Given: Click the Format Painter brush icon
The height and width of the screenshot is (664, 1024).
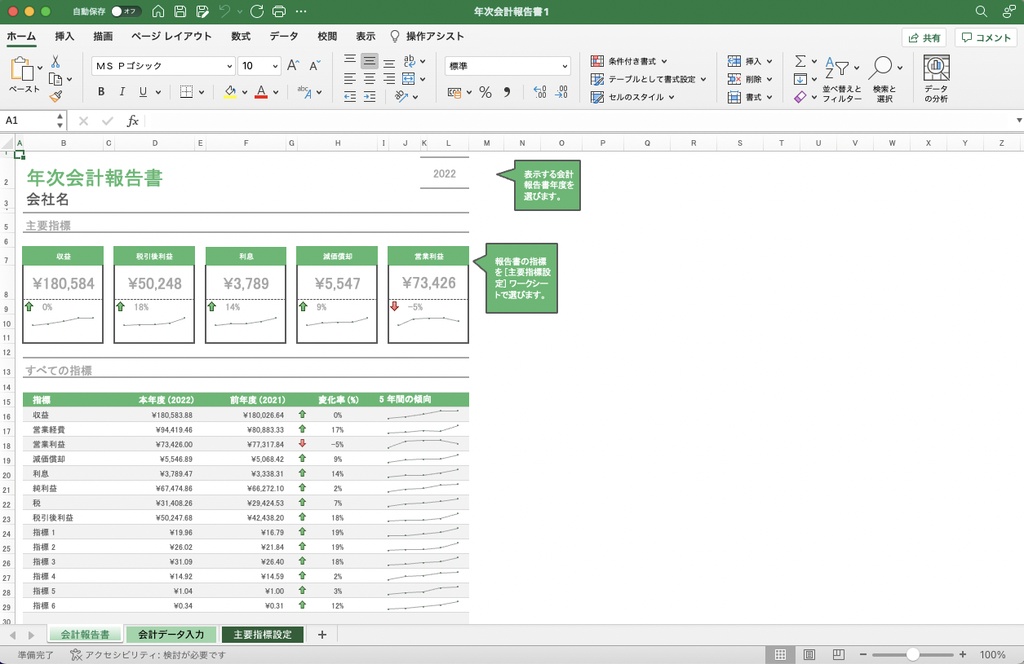Looking at the screenshot, I should click(x=56, y=97).
